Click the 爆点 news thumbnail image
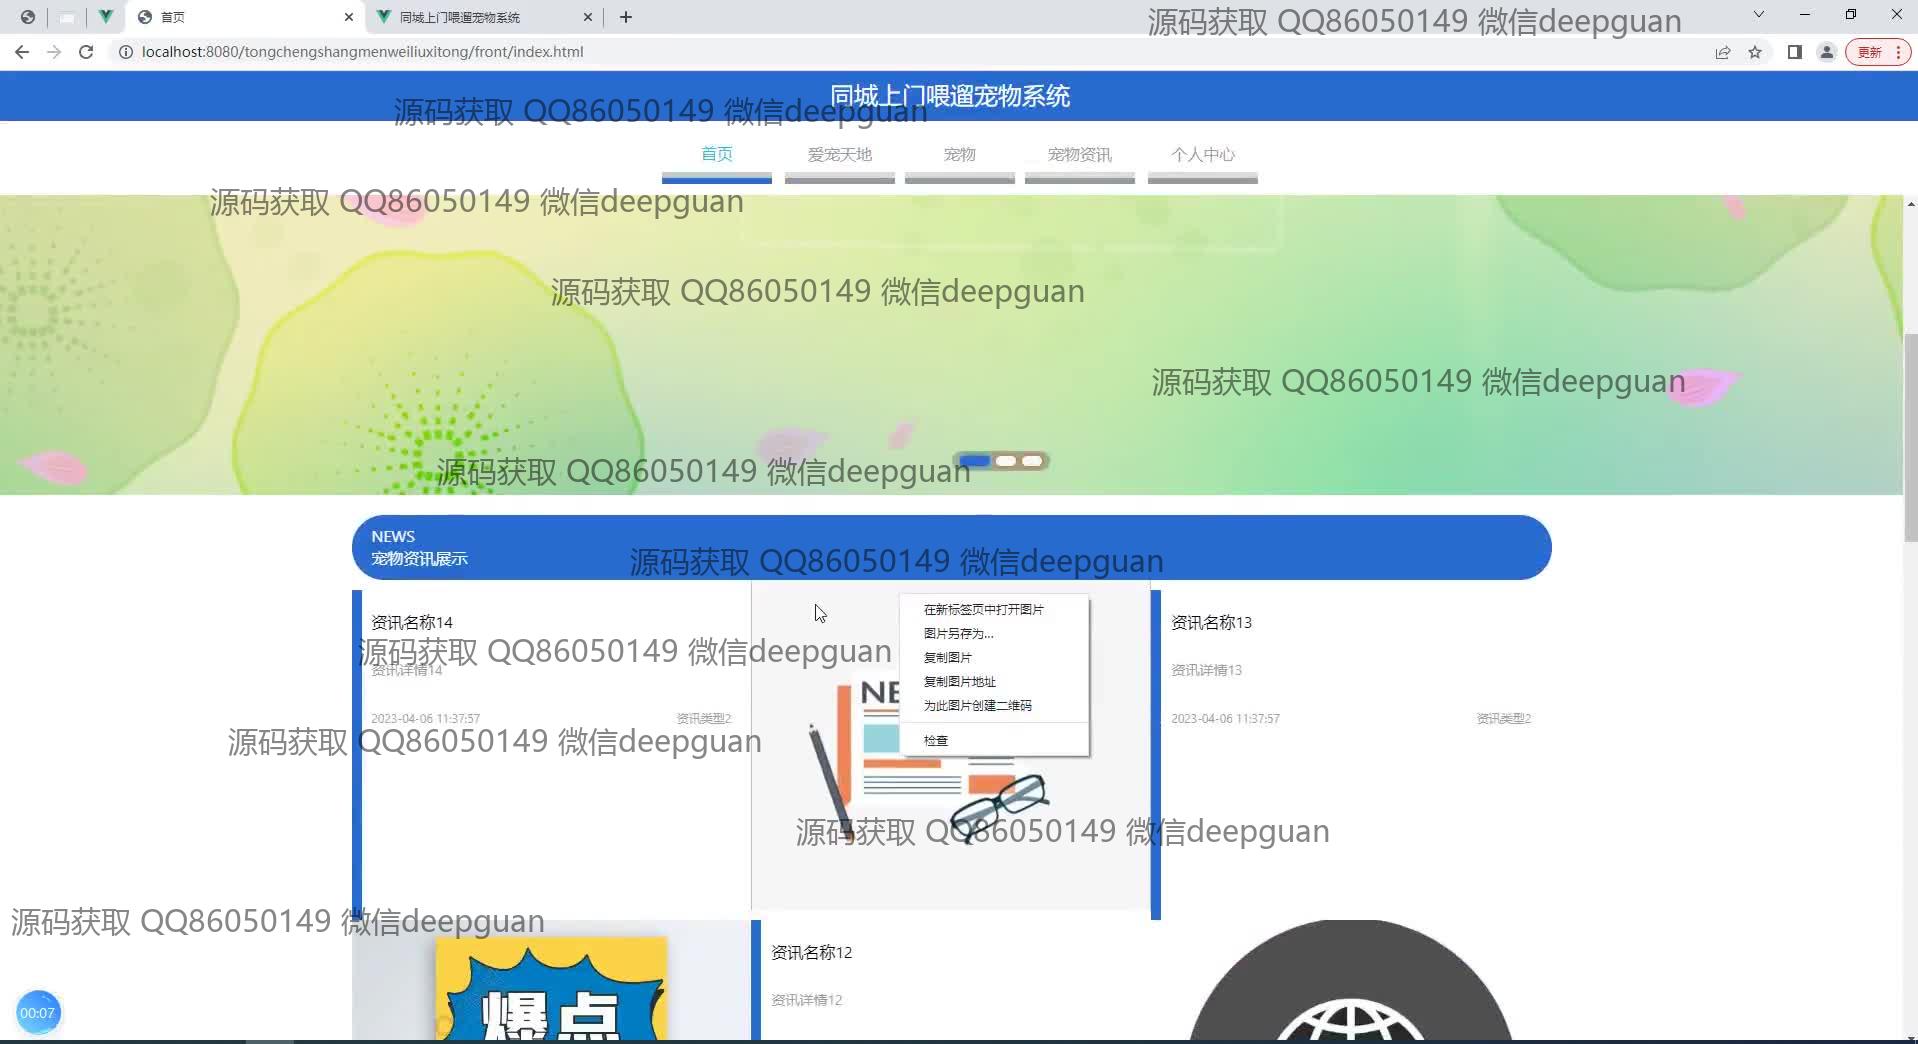The width and height of the screenshot is (1918, 1044). 551,981
